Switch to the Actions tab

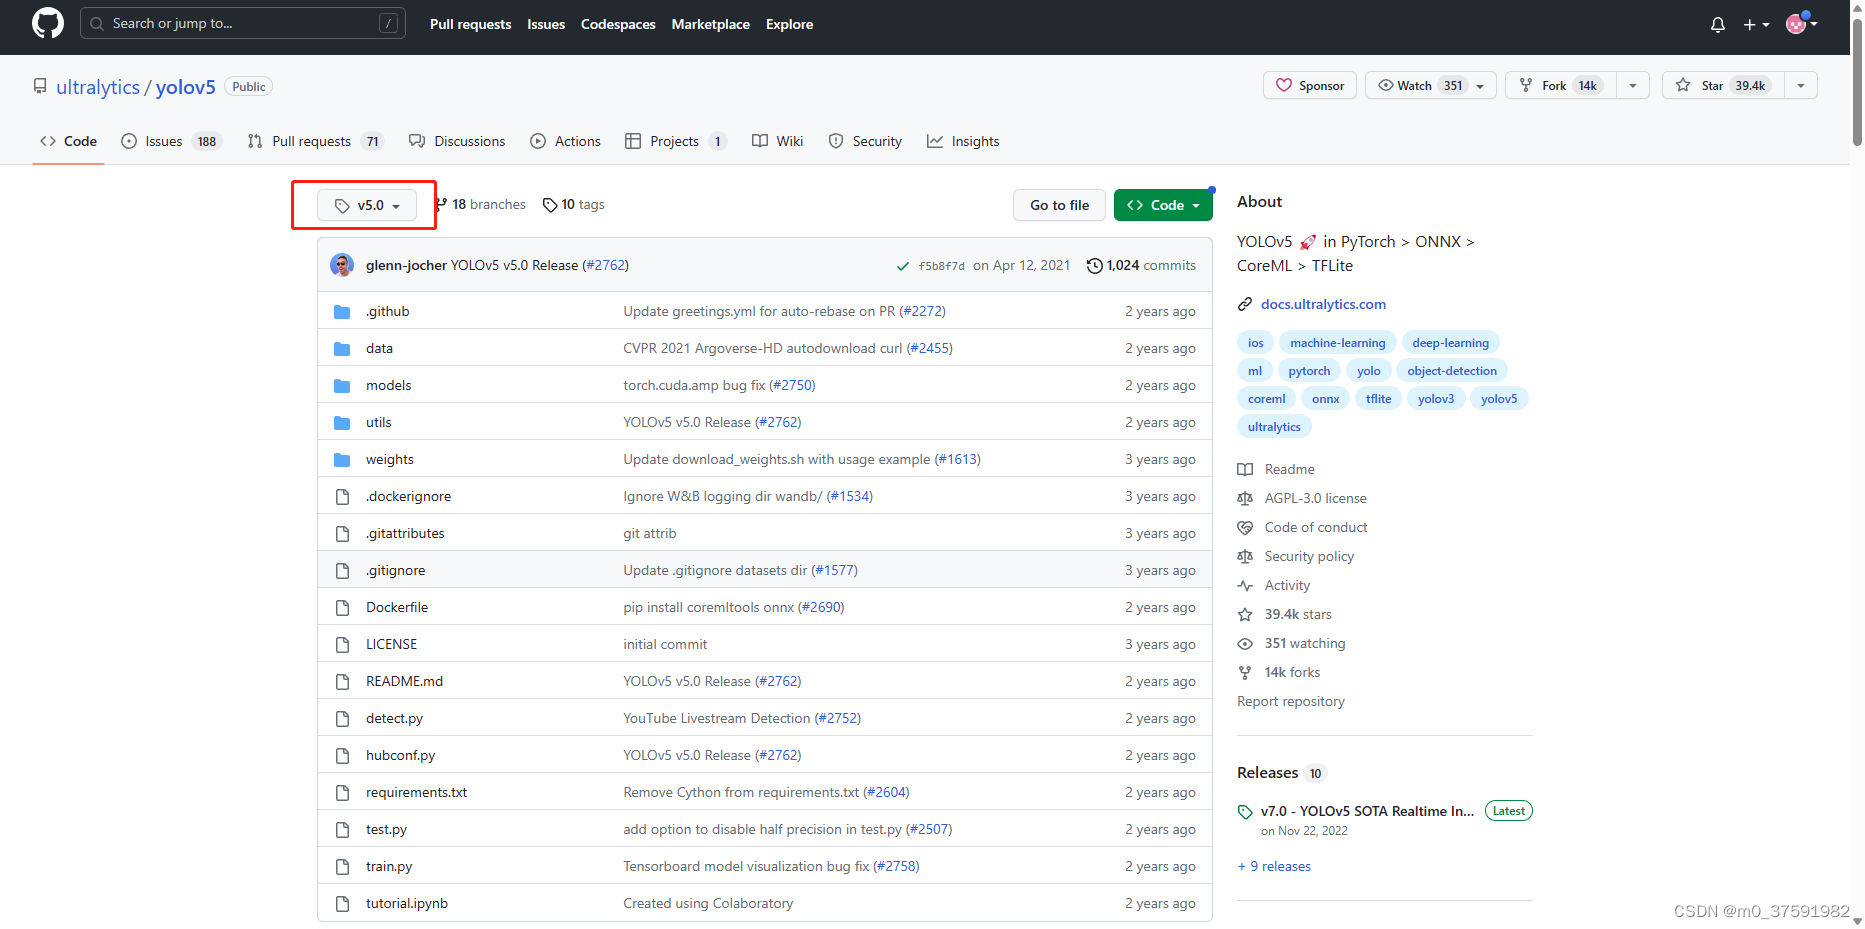(x=565, y=141)
